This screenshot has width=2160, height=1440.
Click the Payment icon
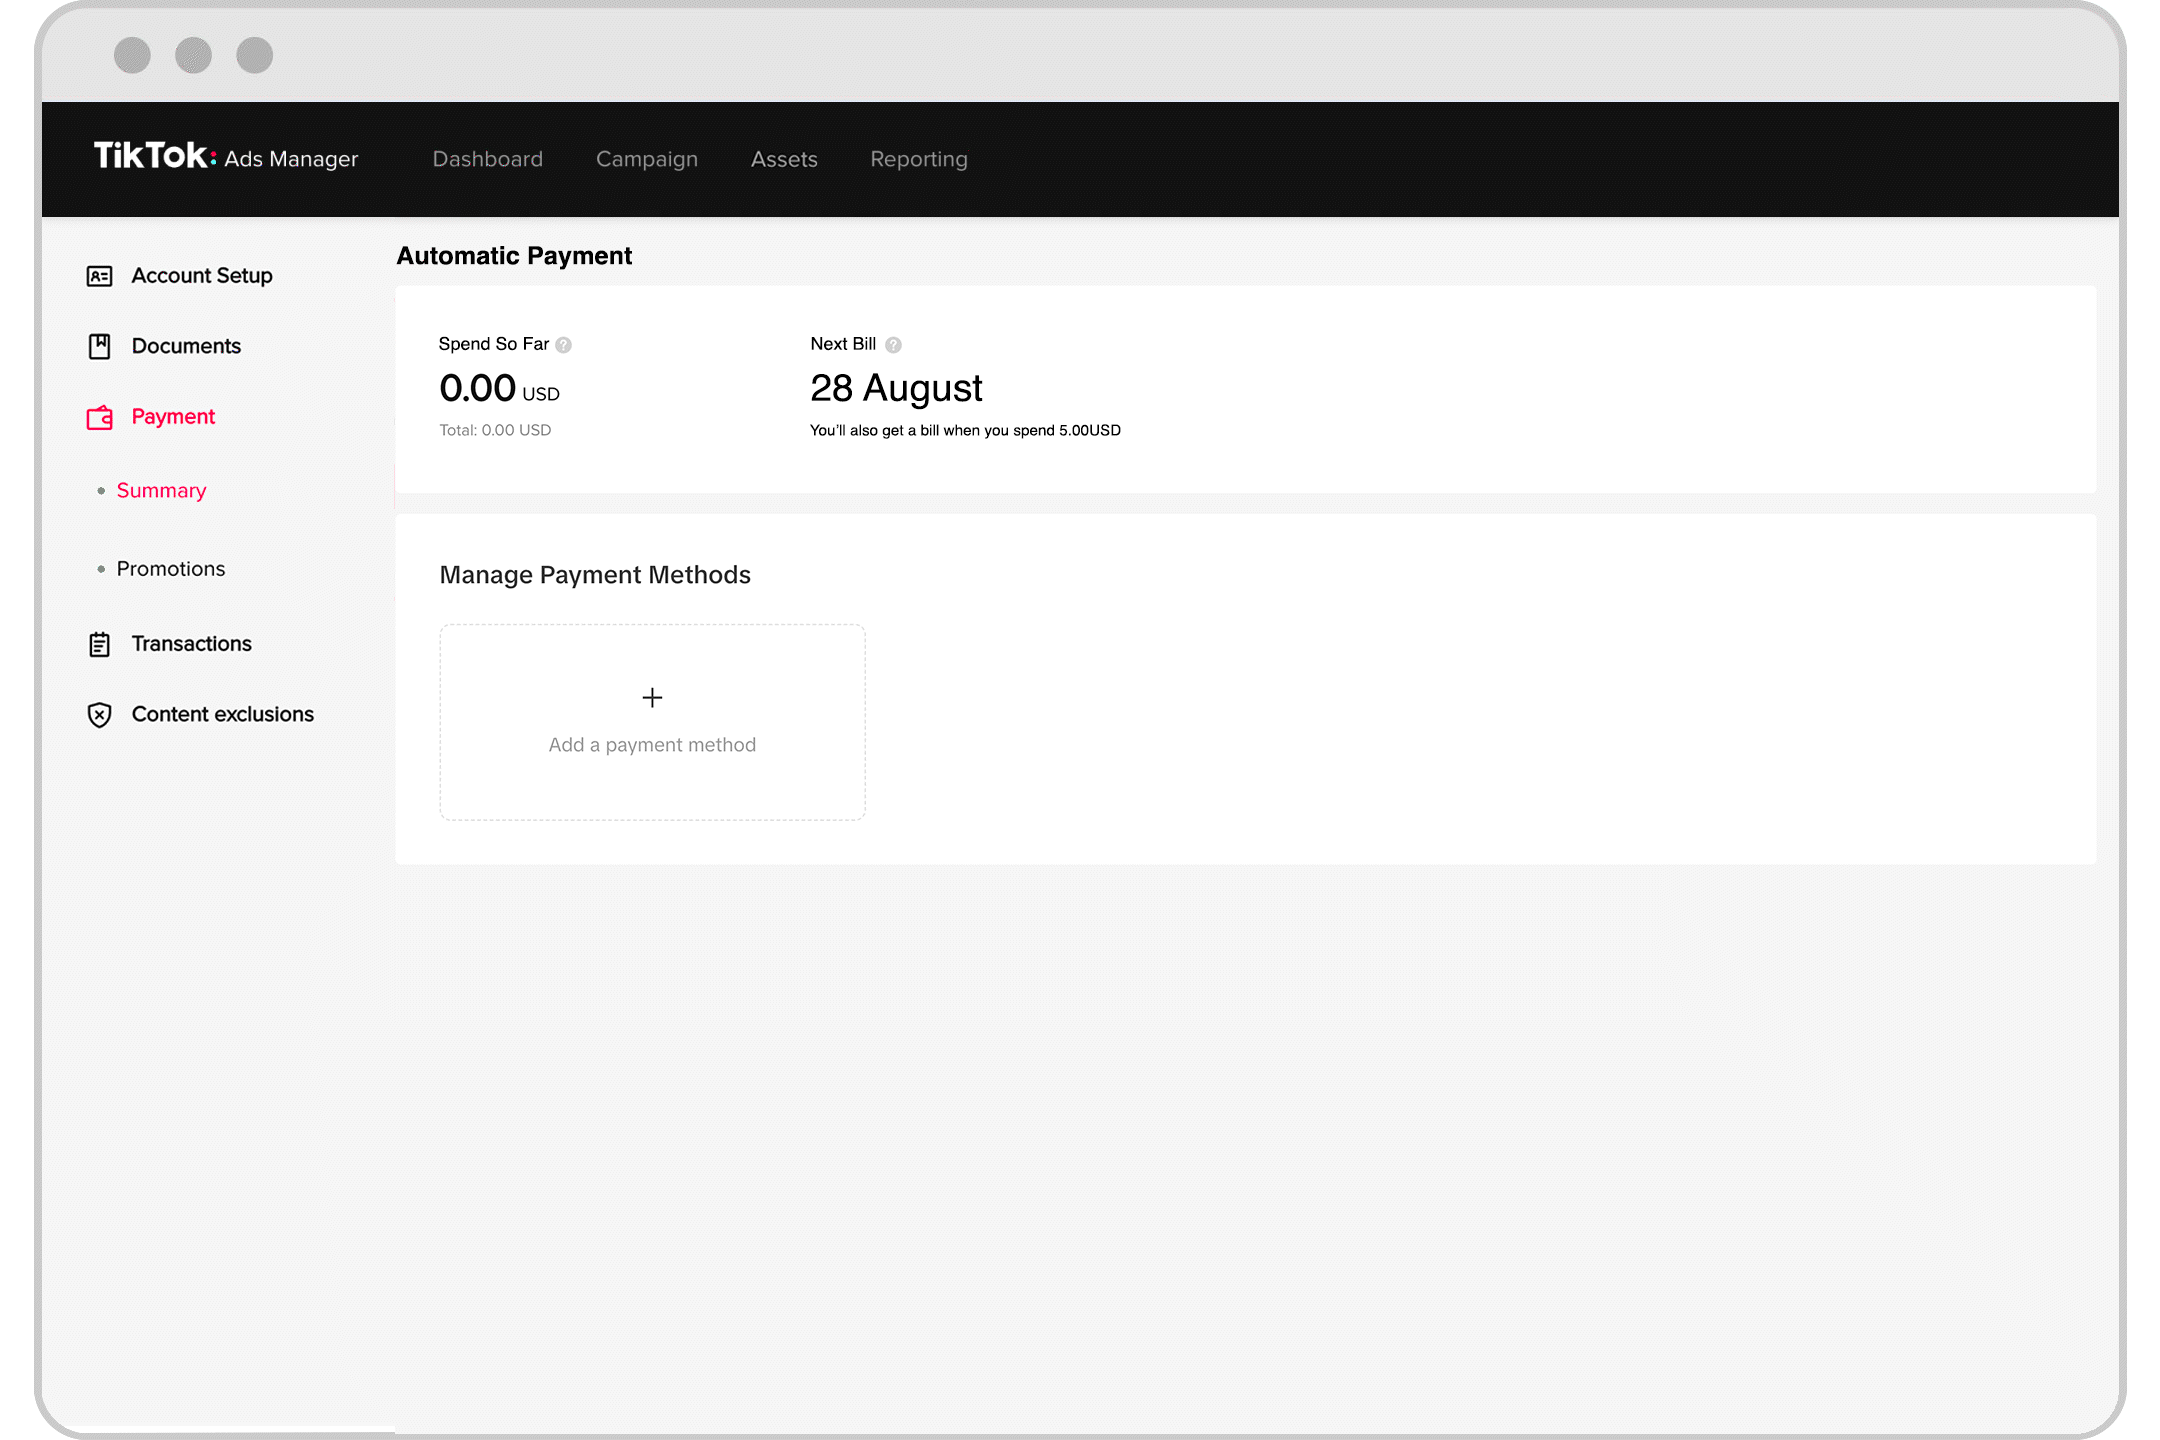click(100, 416)
